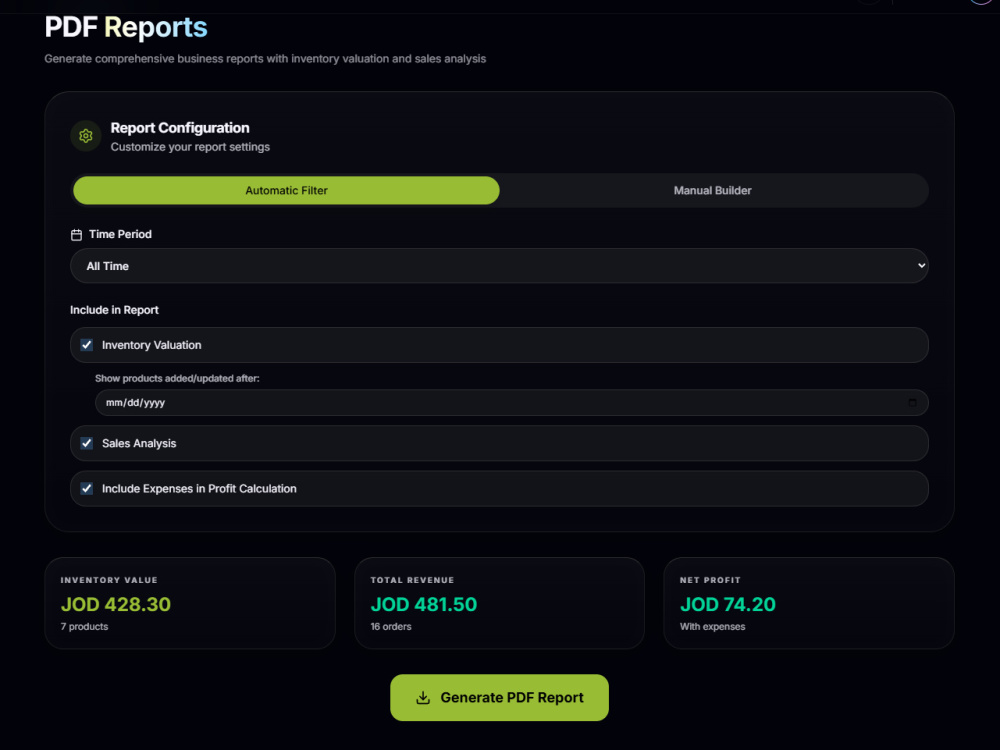Open the date picker calendar icon
Viewport: 1000px width, 750px height.
pyautogui.click(x=912, y=402)
